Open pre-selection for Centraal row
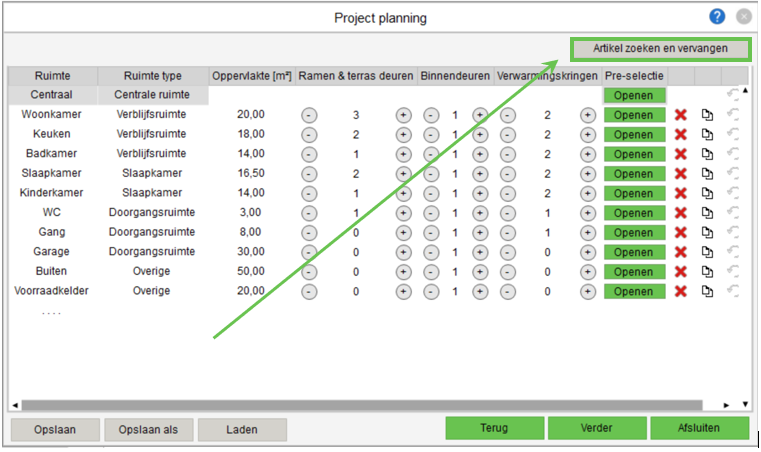This screenshot has width=761, height=452. [633, 96]
